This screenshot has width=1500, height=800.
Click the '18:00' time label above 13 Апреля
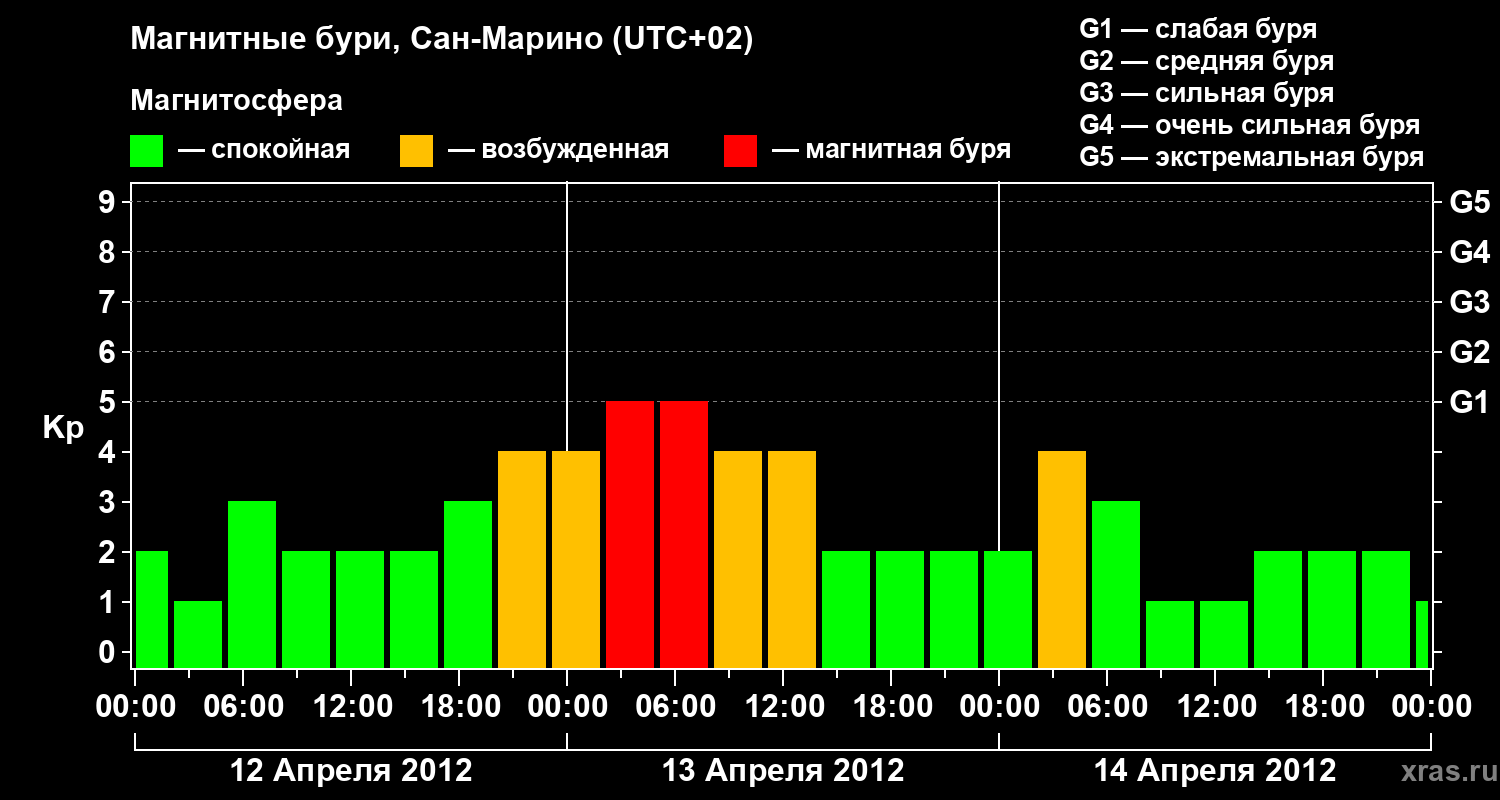click(x=891, y=707)
